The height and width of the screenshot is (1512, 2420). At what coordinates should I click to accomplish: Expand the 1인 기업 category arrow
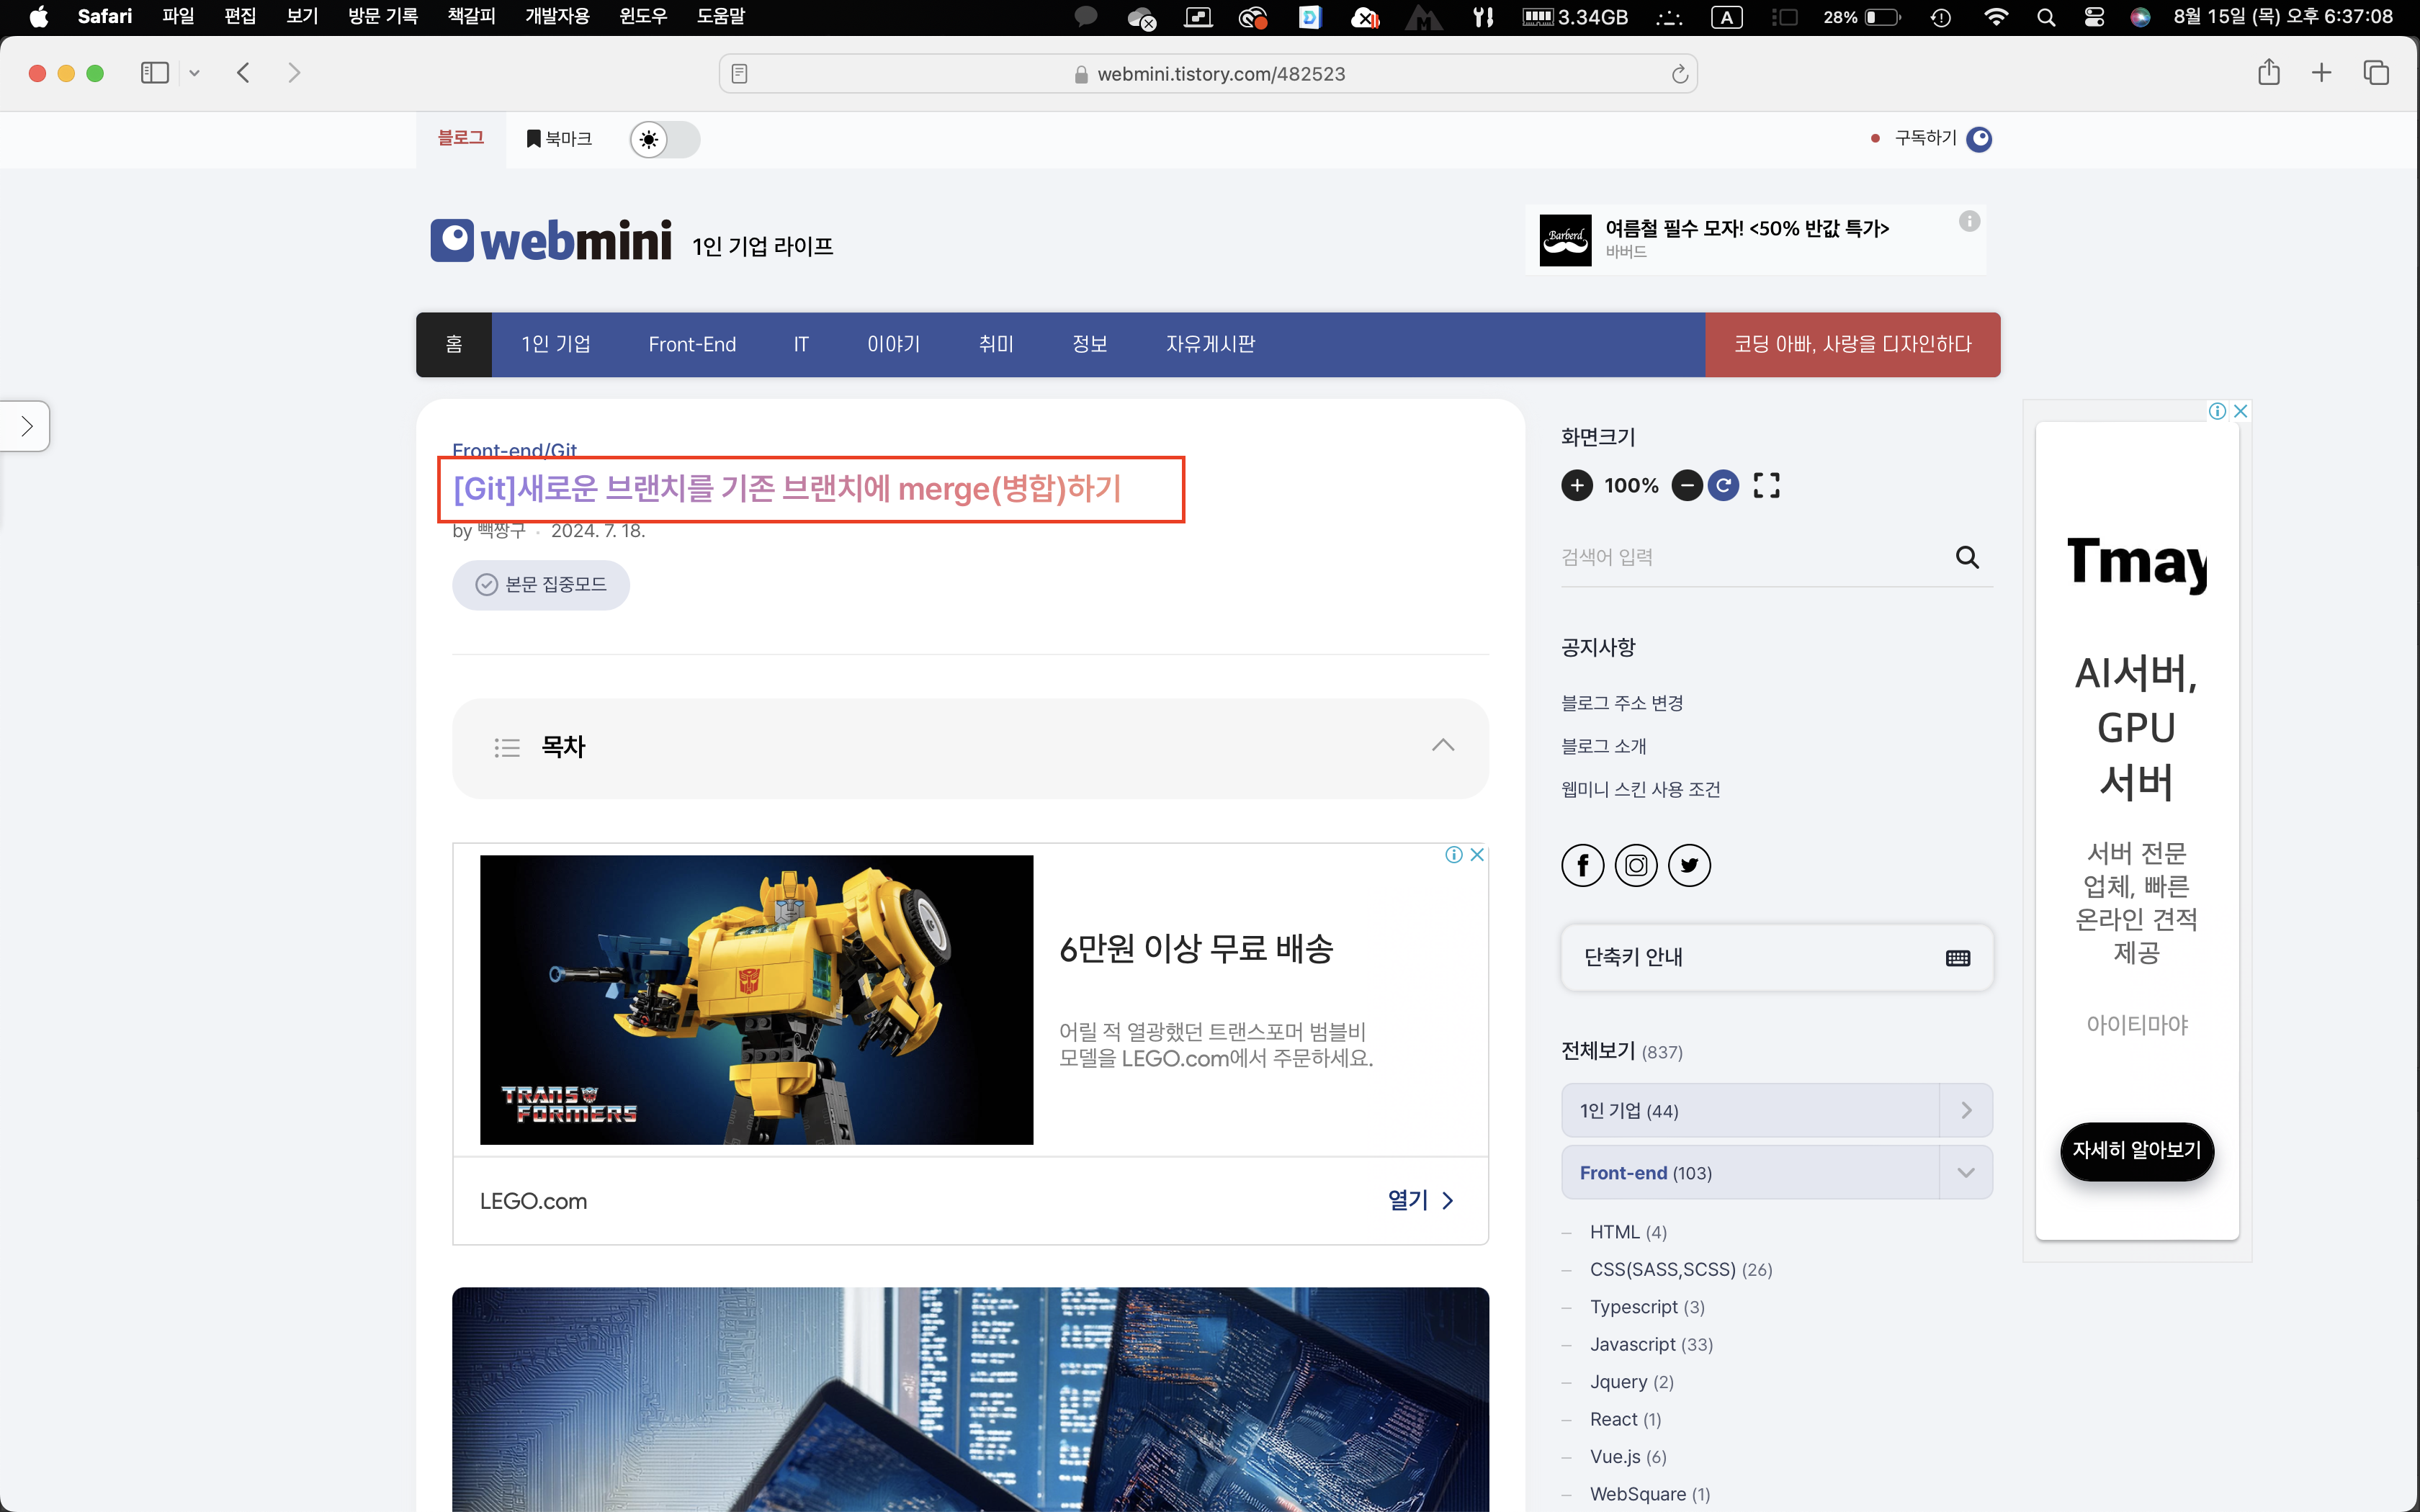coord(1965,1111)
